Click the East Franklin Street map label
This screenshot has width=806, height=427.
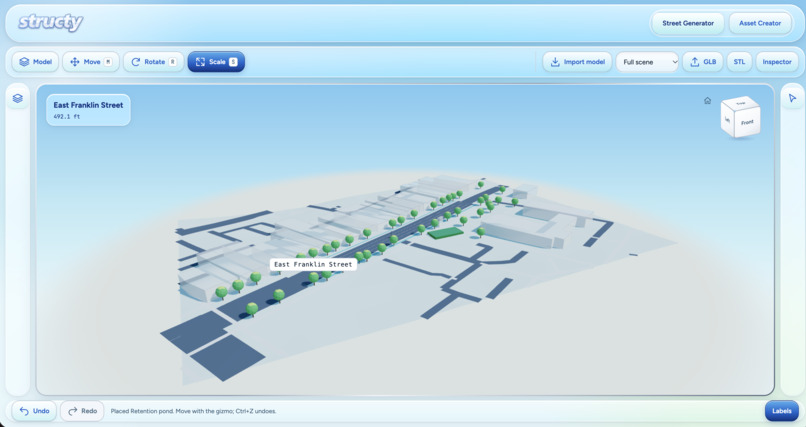pos(313,264)
